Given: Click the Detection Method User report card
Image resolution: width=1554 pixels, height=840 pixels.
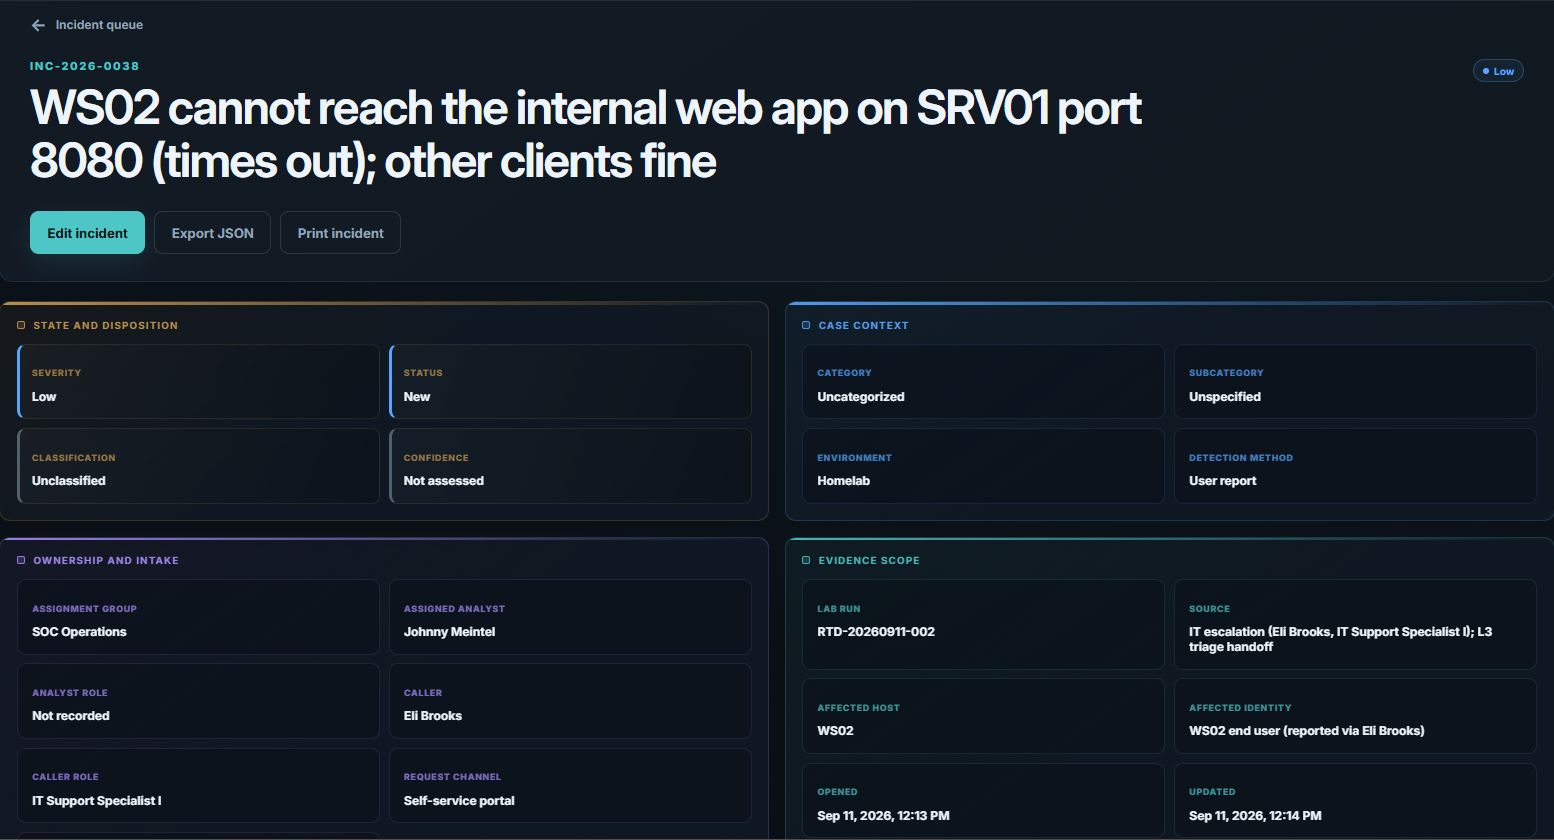Looking at the screenshot, I should (1355, 466).
